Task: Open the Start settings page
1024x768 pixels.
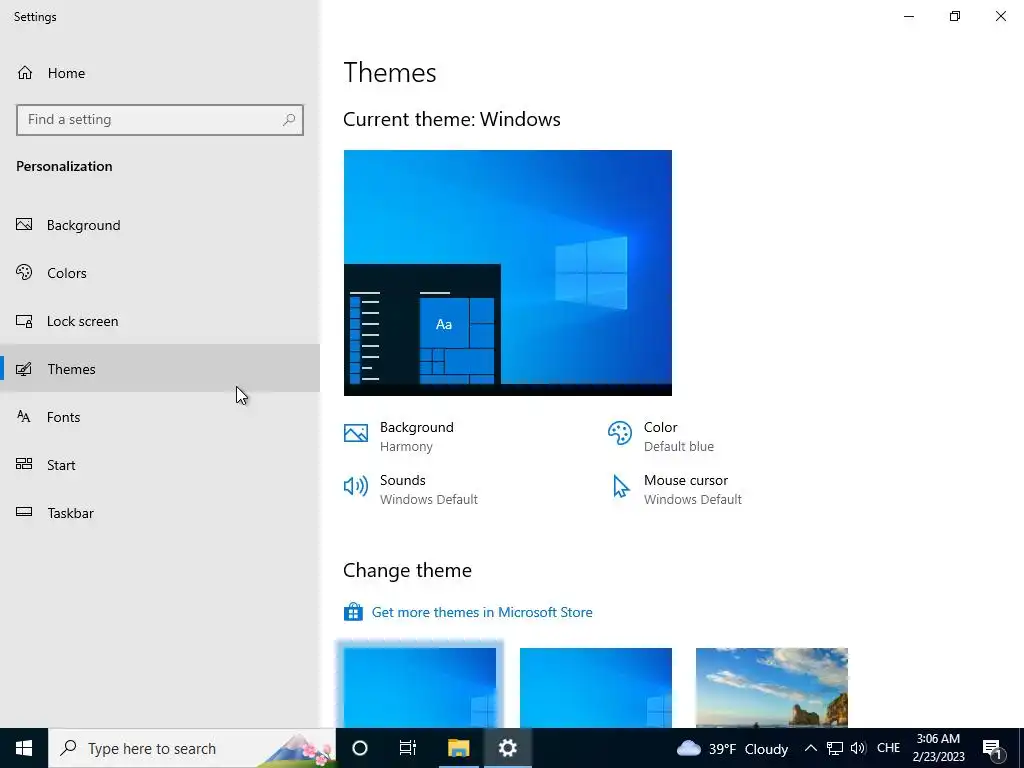Action: pyautogui.click(x=160, y=464)
